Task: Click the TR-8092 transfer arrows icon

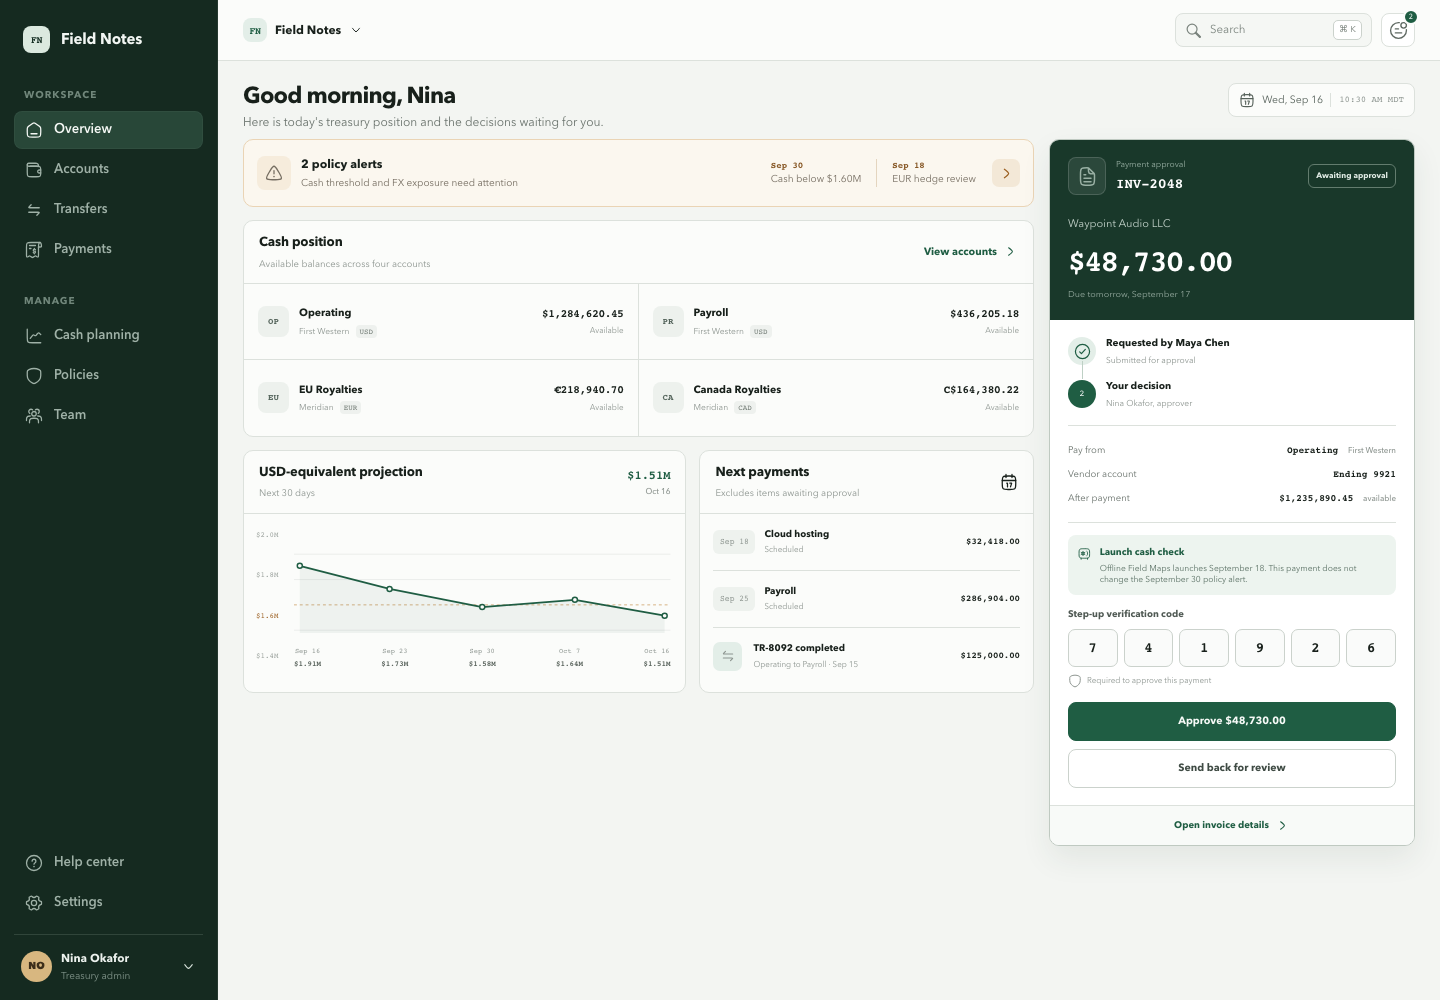Action: (x=728, y=656)
